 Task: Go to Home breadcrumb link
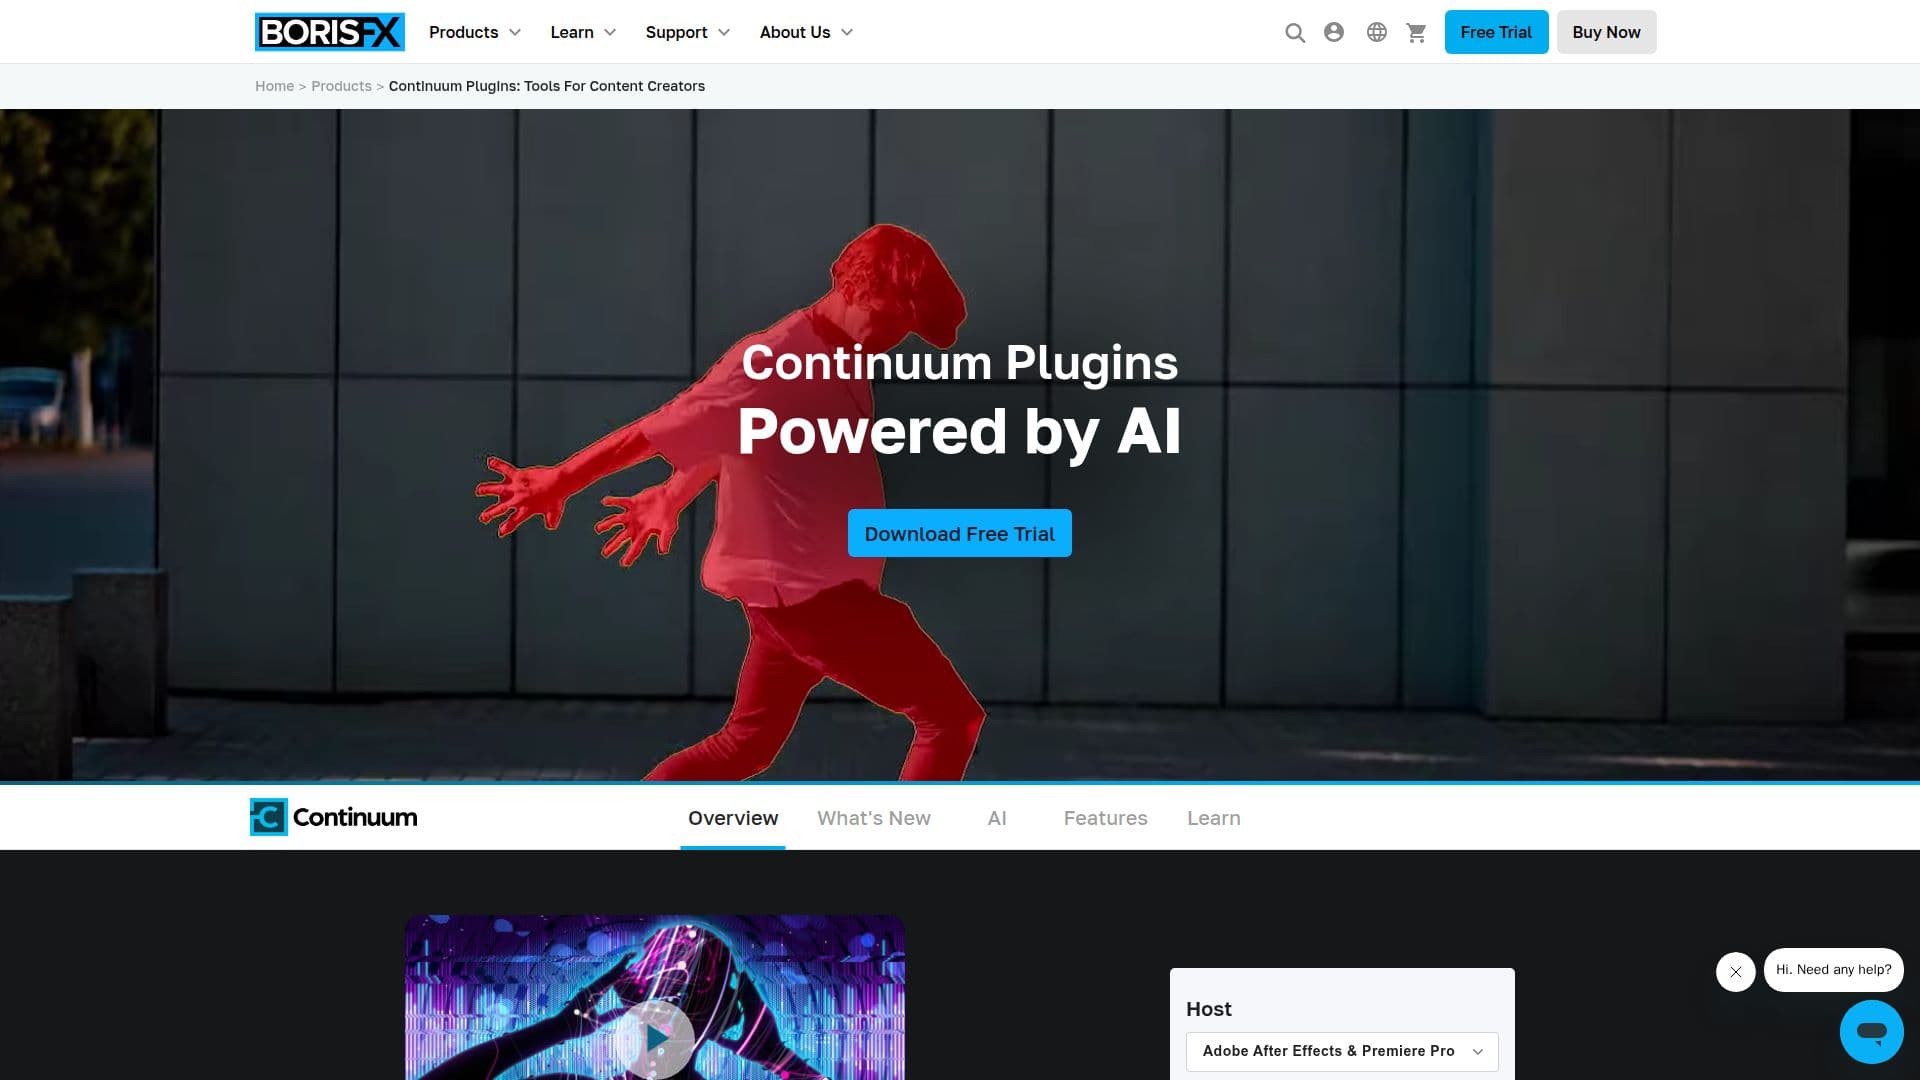click(274, 86)
